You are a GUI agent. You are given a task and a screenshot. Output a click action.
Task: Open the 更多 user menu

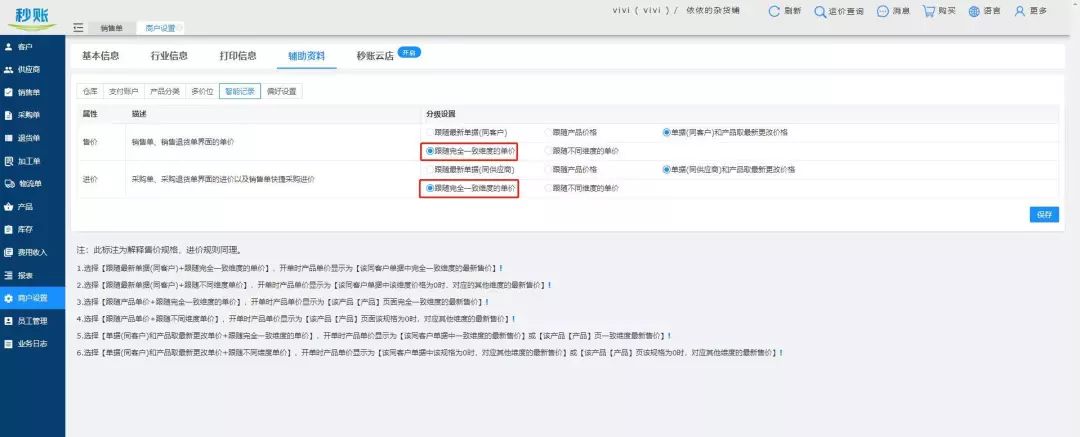pos(1030,11)
